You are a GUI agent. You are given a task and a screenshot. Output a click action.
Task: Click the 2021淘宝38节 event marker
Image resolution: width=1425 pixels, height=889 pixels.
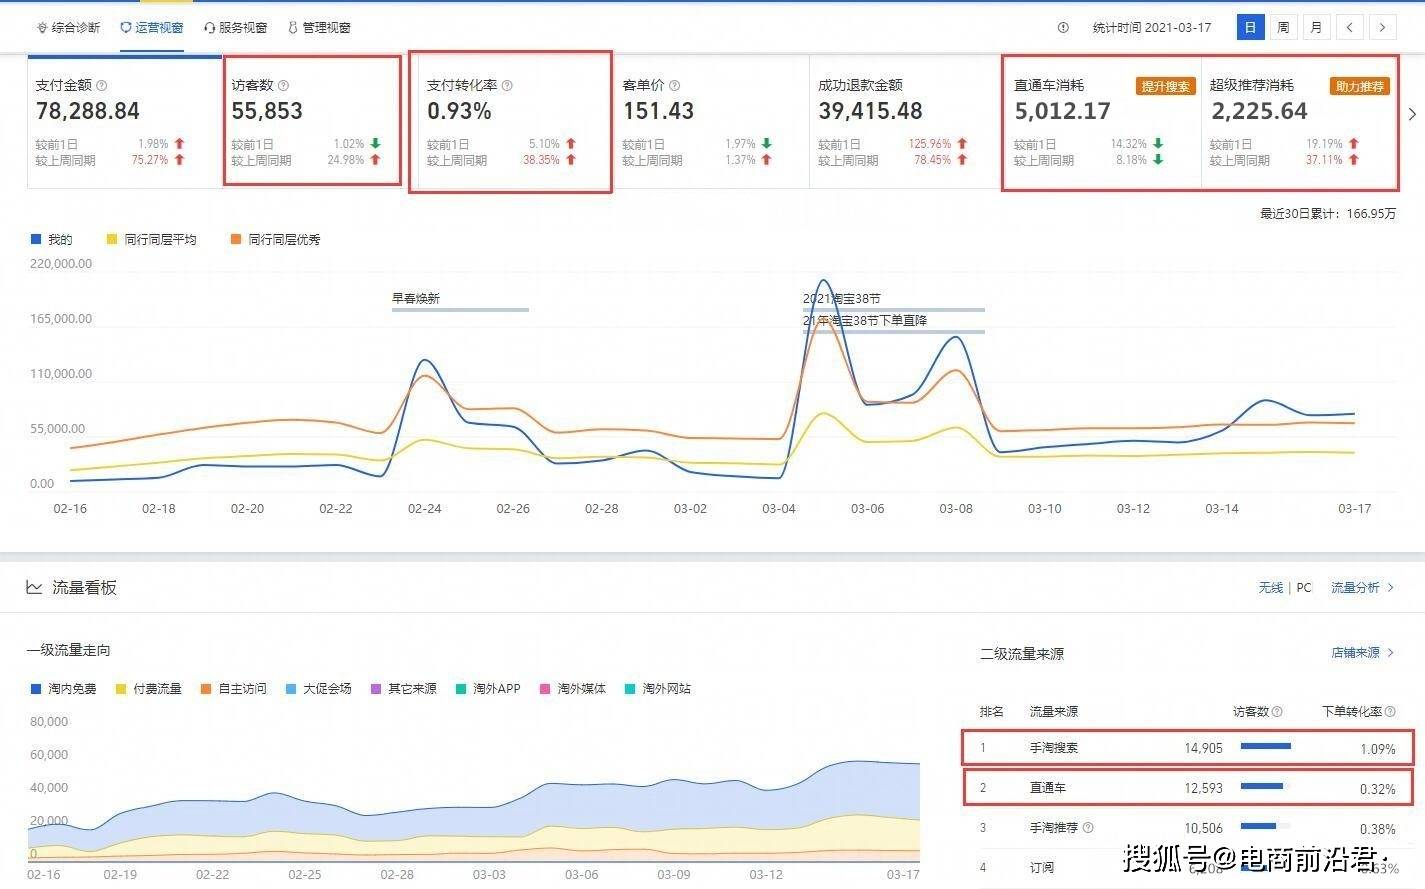tap(842, 299)
